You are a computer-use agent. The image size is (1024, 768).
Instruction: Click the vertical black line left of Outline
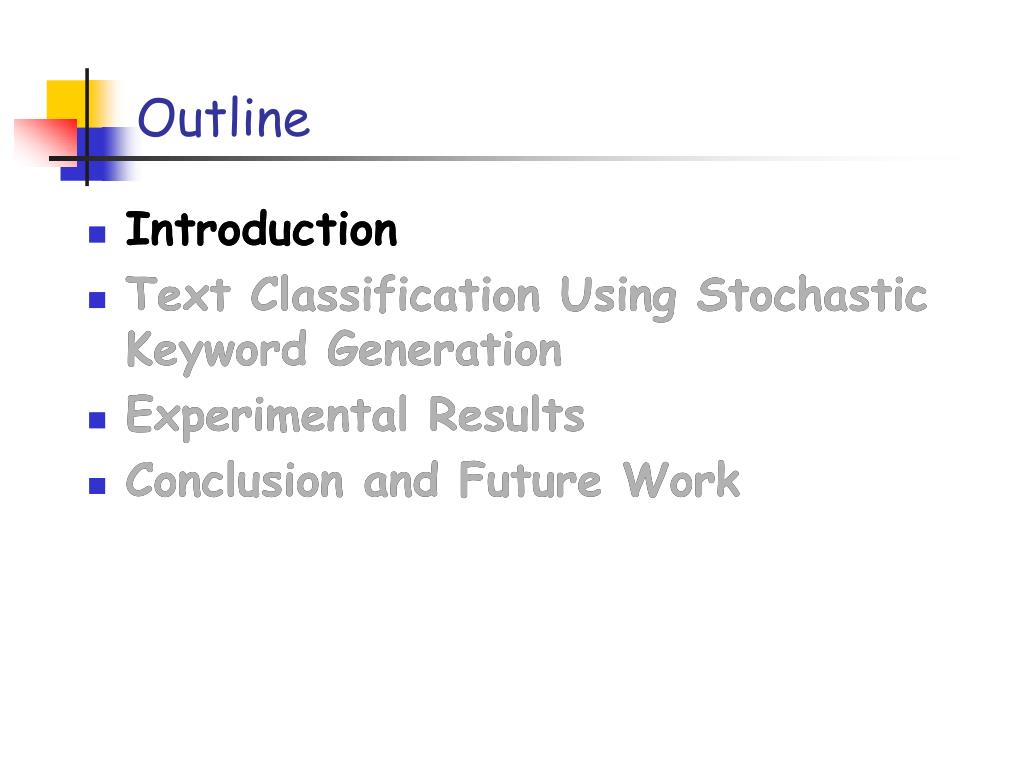[87, 127]
